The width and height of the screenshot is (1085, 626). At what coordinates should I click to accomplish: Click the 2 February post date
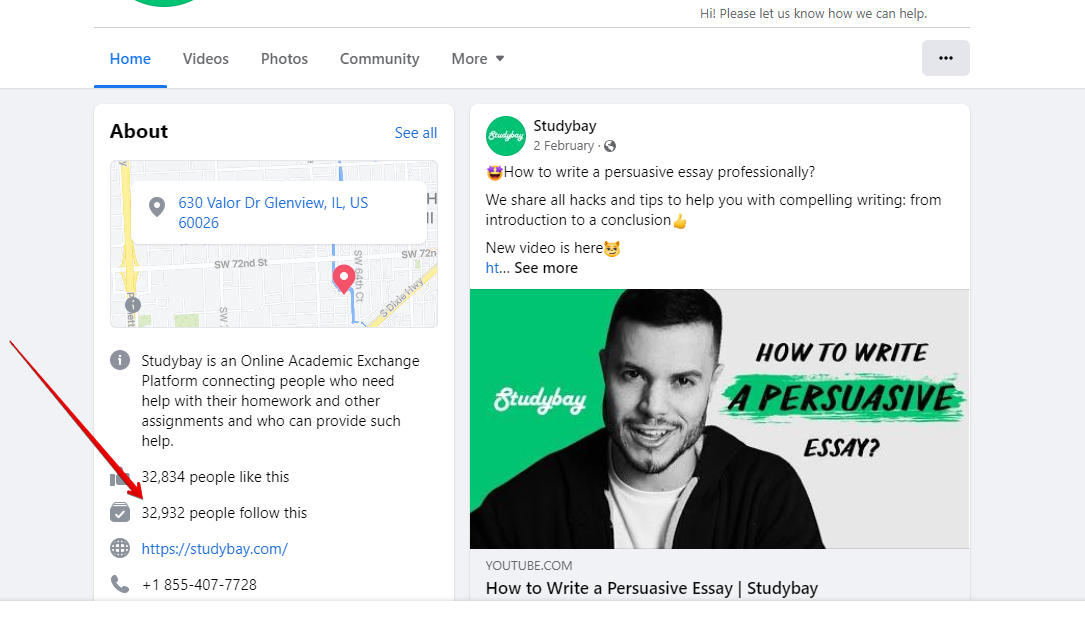pos(563,146)
